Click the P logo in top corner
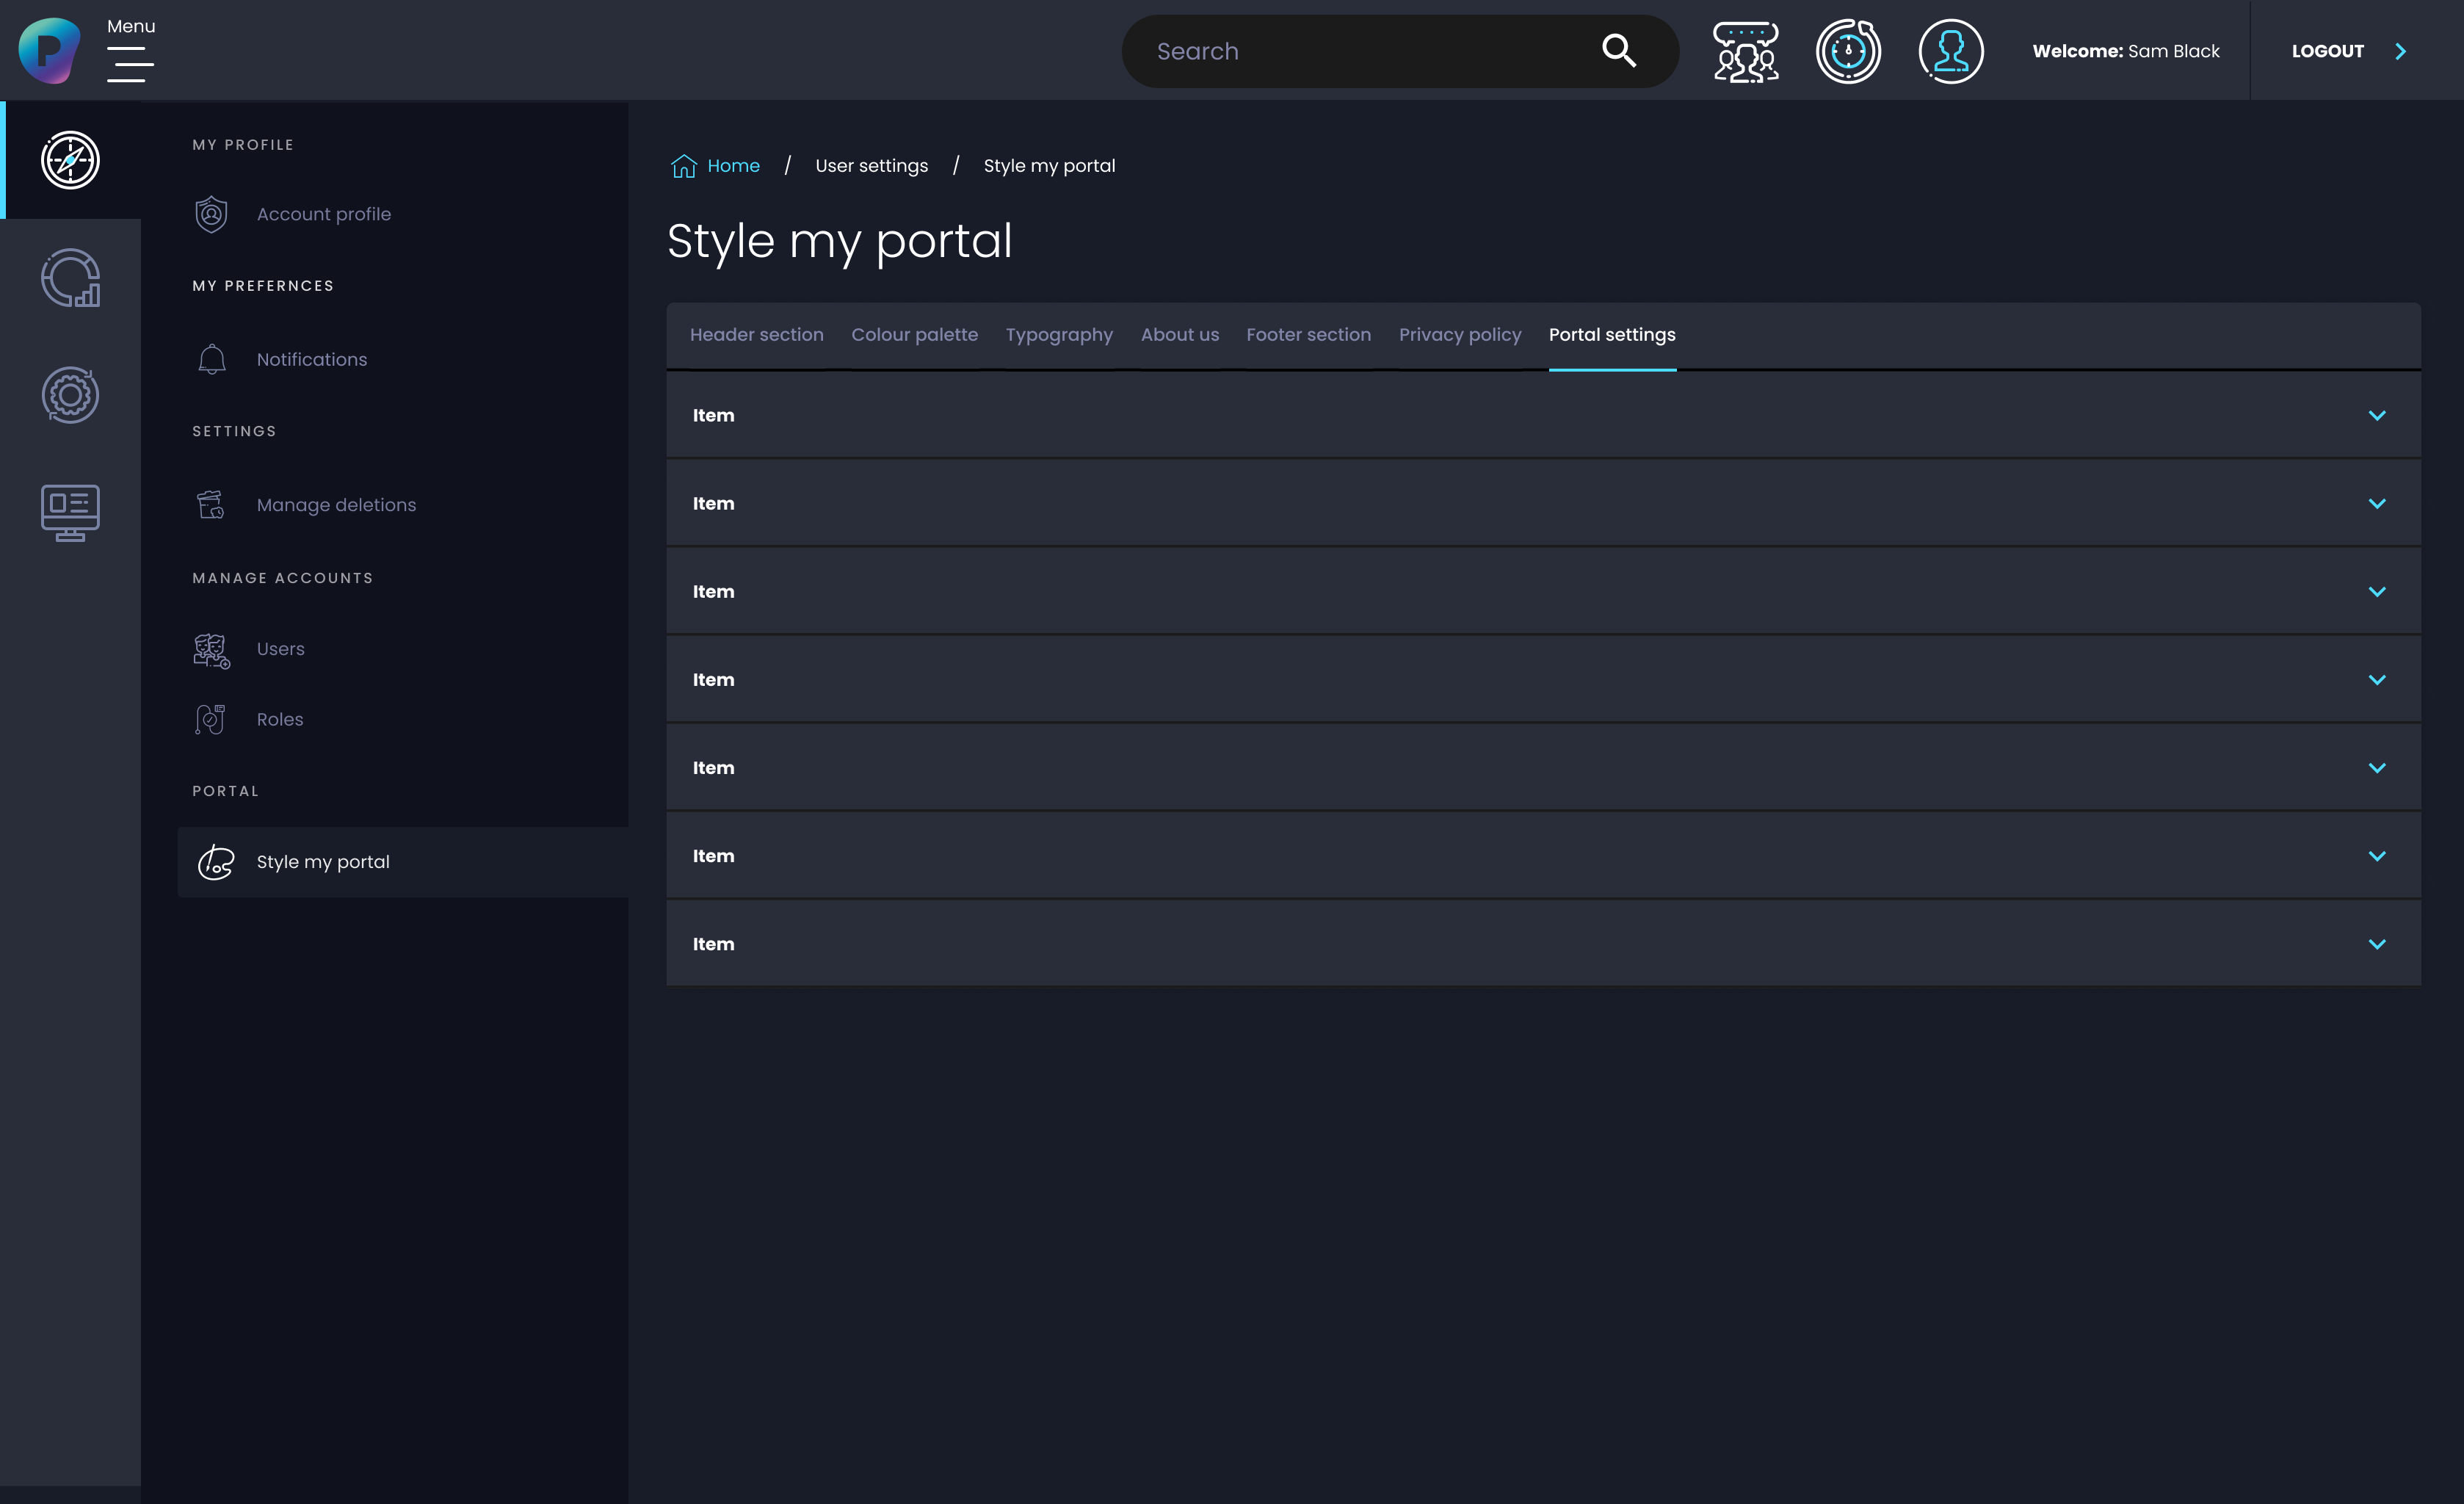This screenshot has height=1504, width=2464. [x=49, y=50]
